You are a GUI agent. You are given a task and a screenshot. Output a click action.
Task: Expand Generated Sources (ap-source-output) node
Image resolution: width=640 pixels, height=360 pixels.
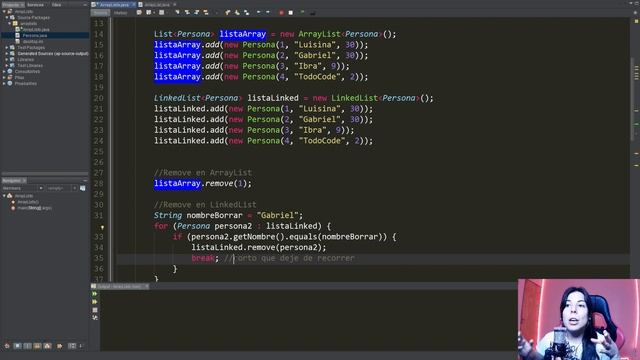coord(7,53)
